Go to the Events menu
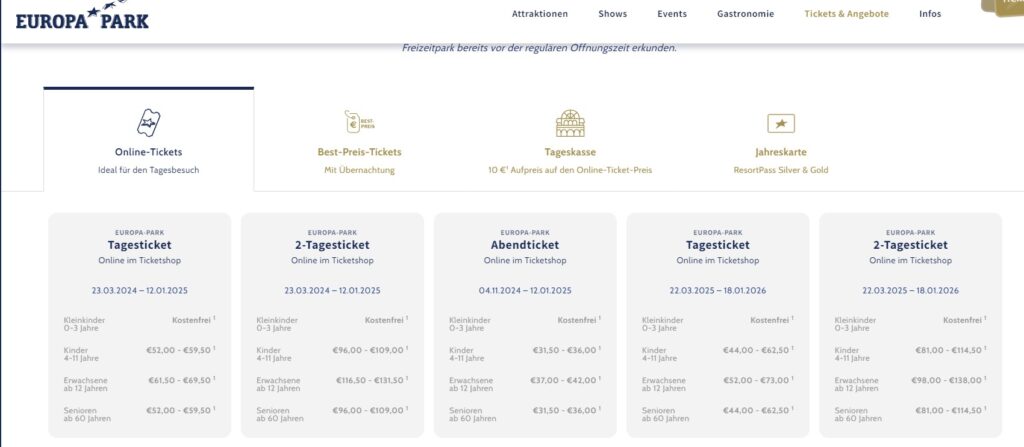This screenshot has height=447, width=1024. 672,14
